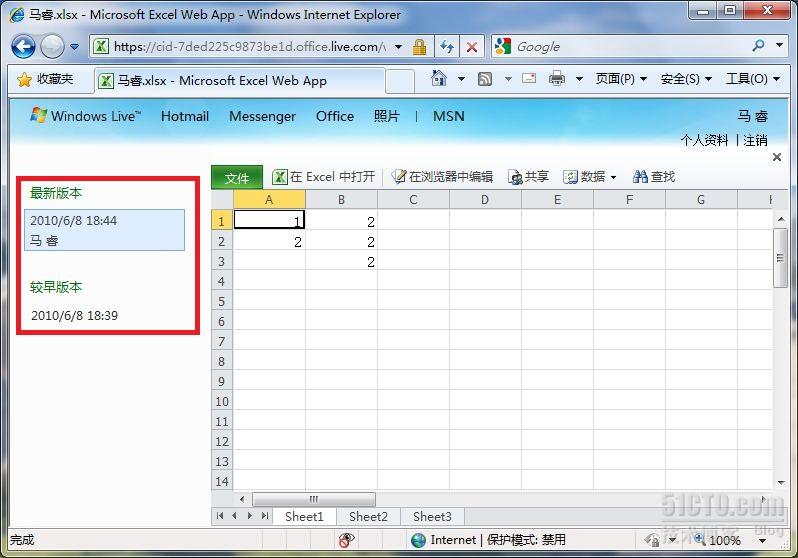Click the security padlock icon

419,47
